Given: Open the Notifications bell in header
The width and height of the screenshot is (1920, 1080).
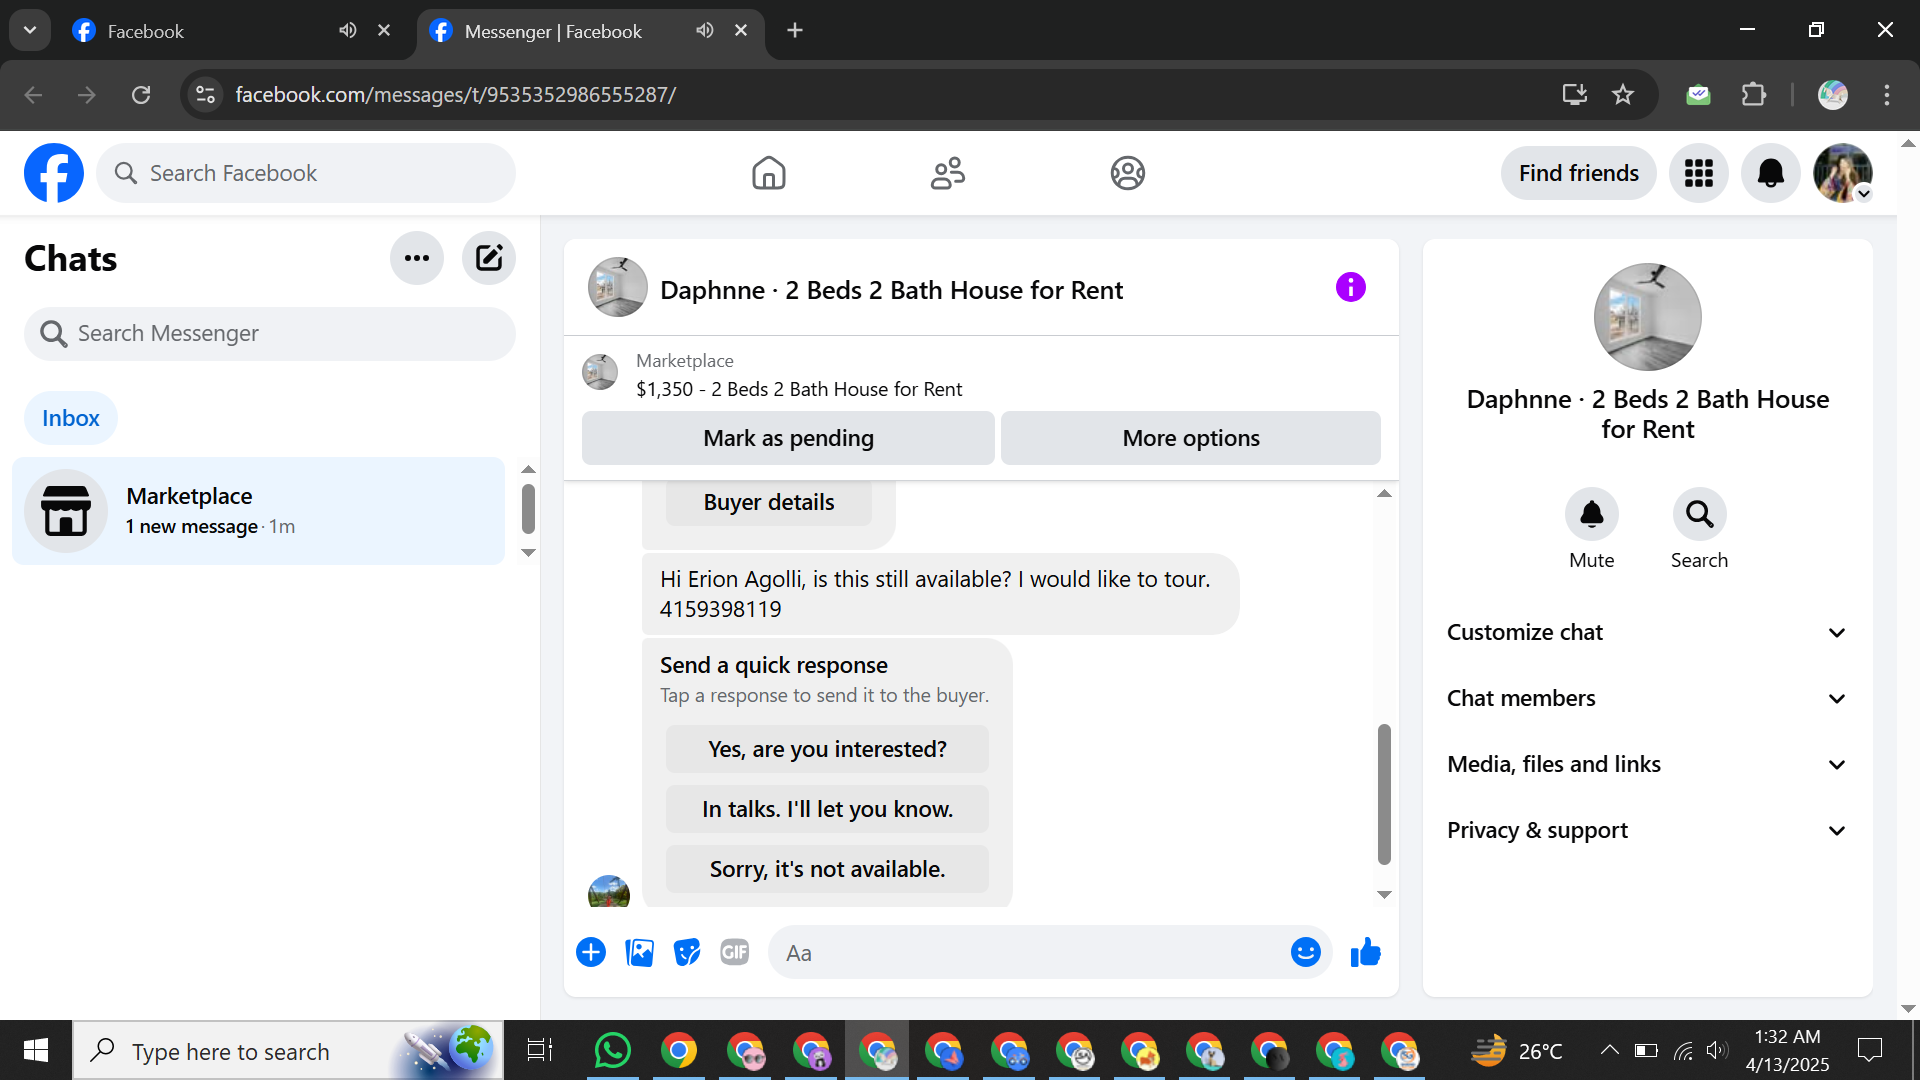Looking at the screenshot, I should click(x=1771, y=173).
